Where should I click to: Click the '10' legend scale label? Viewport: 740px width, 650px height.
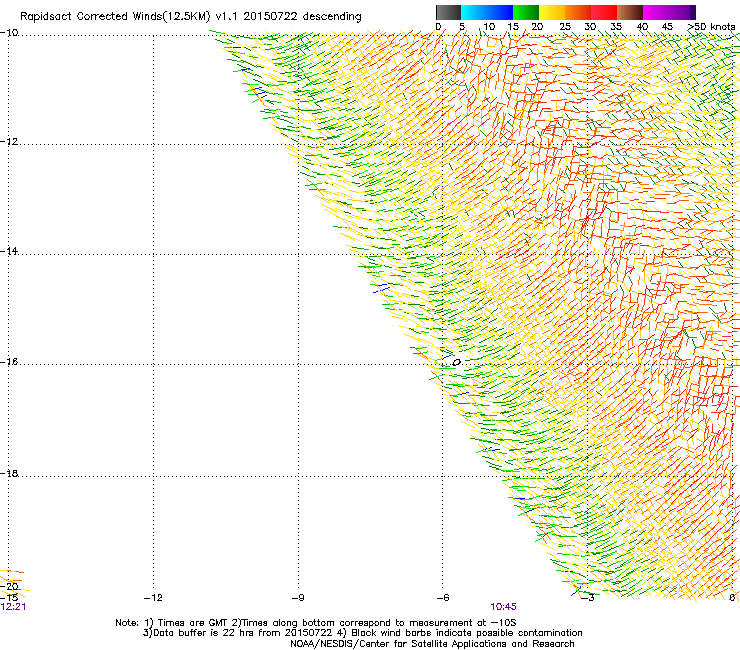pos(489,27)
